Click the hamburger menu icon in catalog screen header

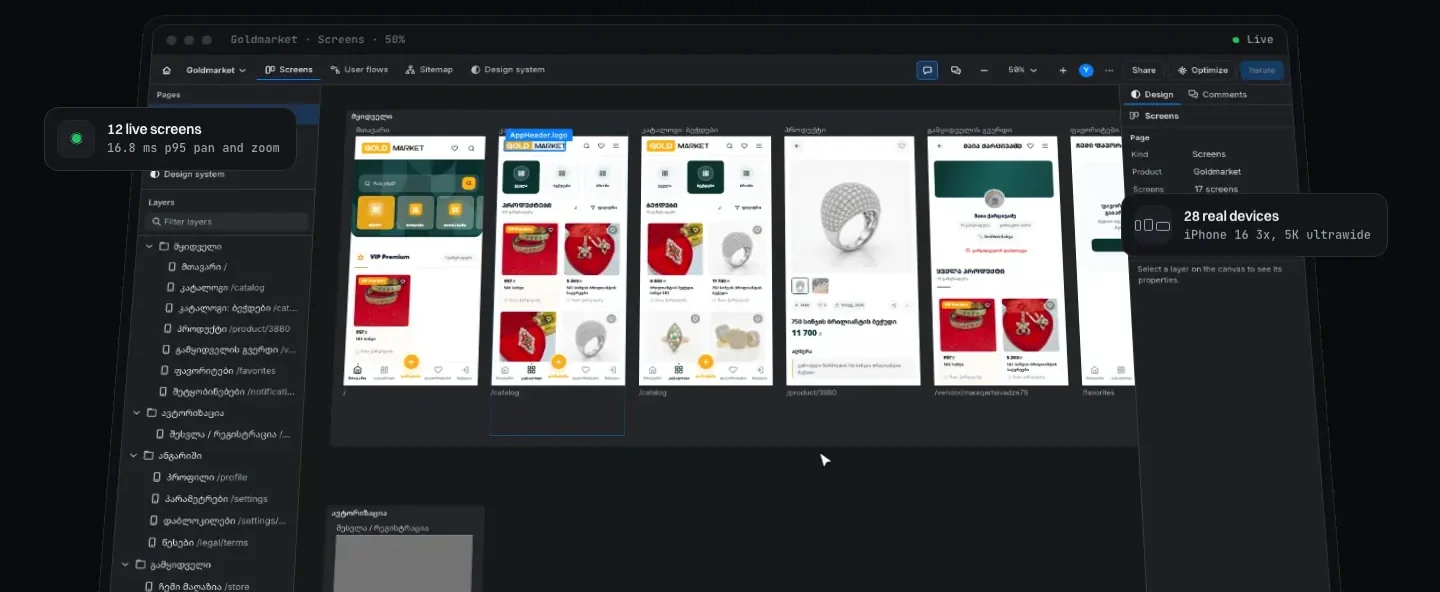[x=615, y=146]
